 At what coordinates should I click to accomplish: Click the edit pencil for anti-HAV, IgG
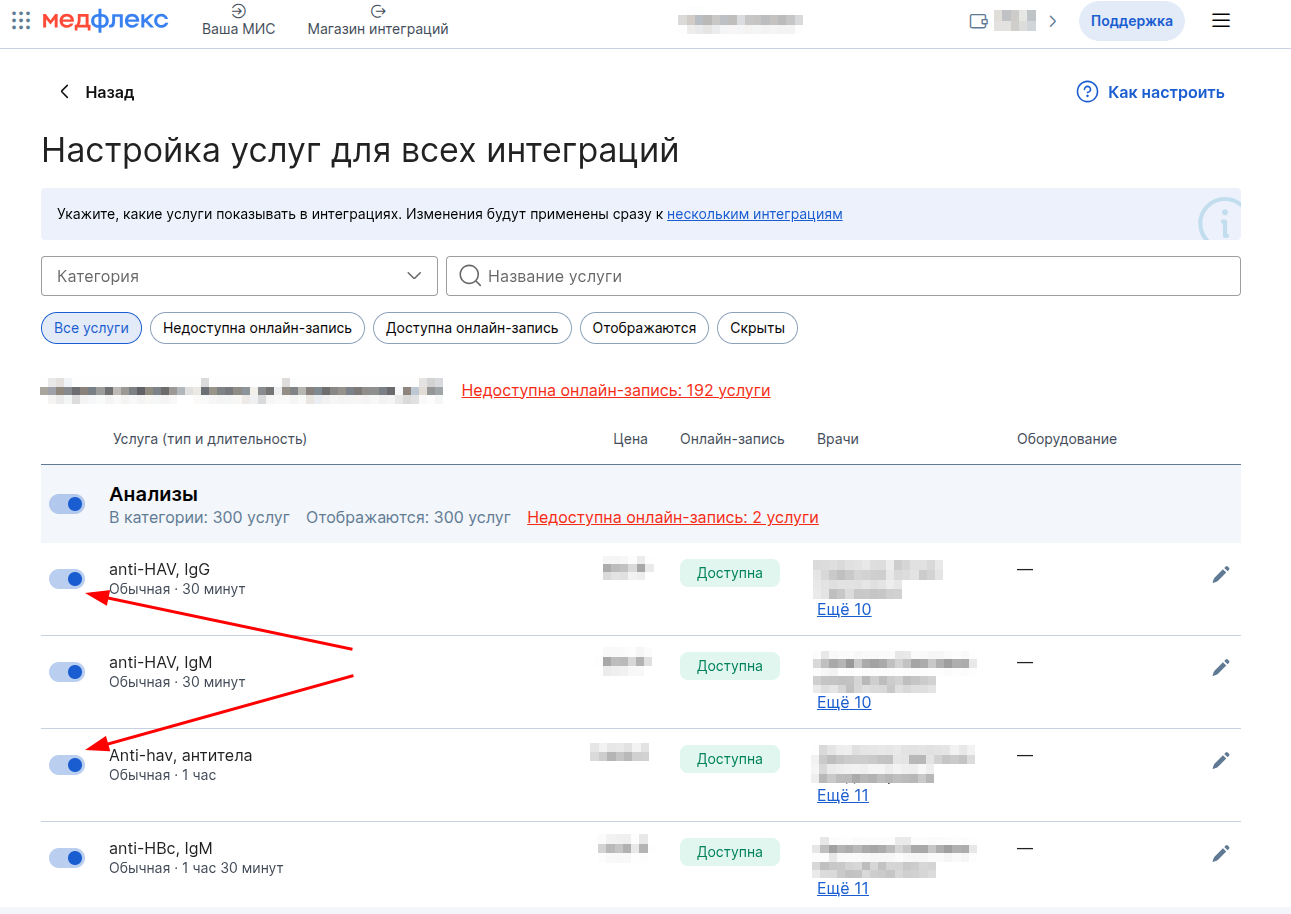tap(1220, 574)
